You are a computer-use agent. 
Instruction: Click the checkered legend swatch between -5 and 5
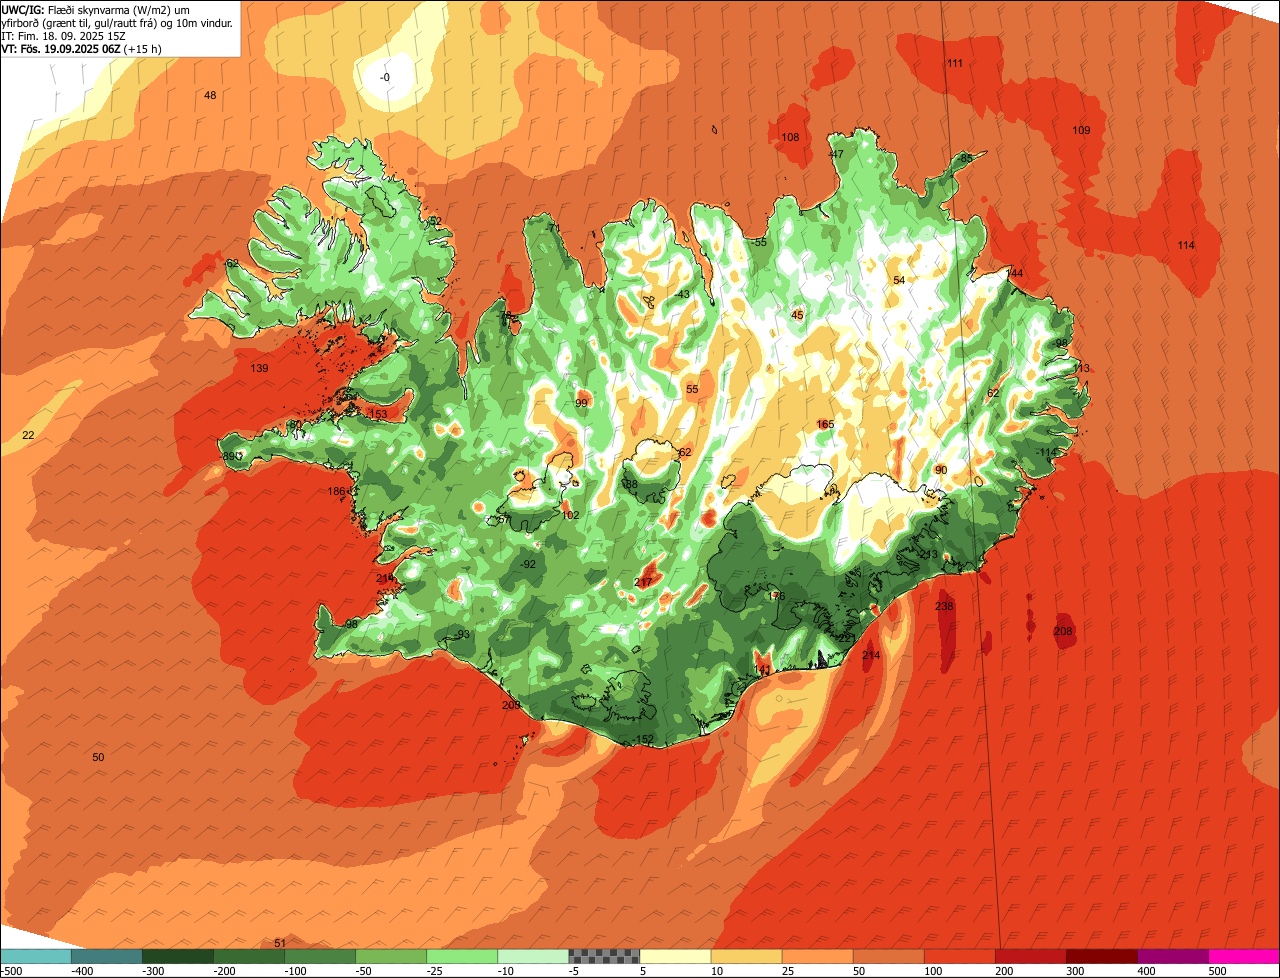(x=604, y=956)
